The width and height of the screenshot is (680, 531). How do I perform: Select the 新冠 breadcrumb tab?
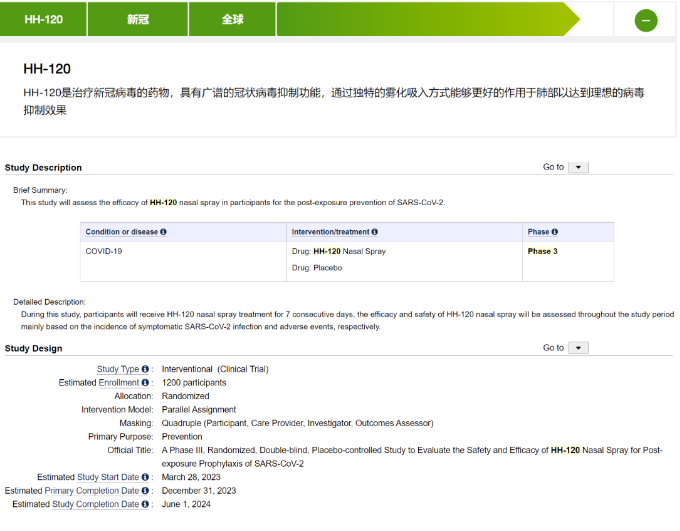click(138, 19)
